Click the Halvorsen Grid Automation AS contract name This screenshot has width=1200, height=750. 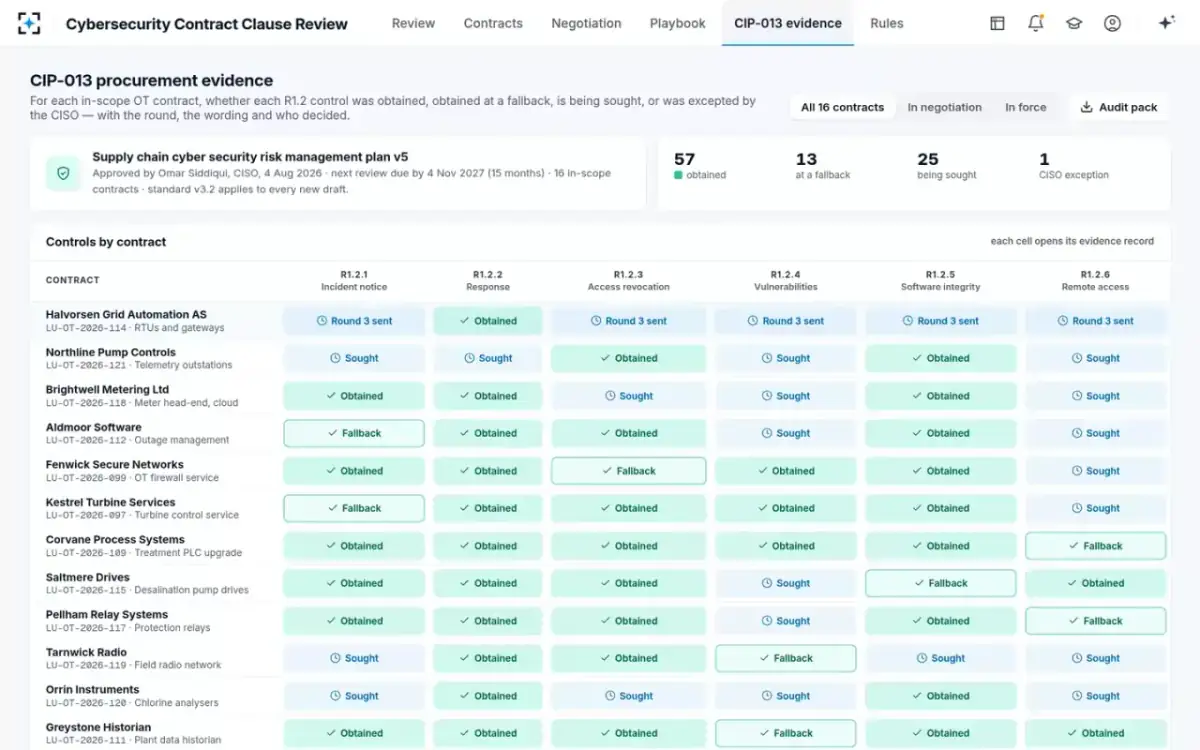(x=126, y=315)
